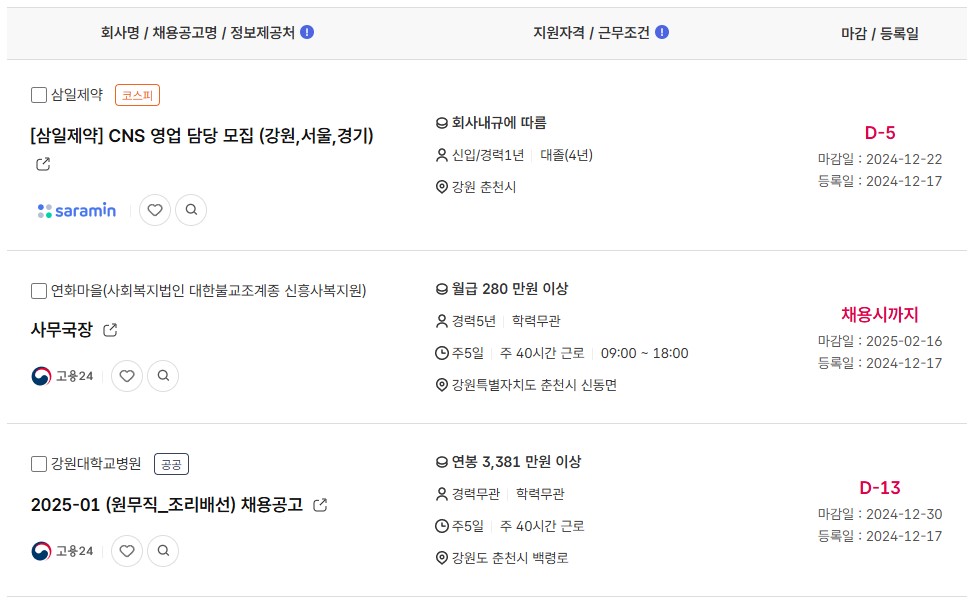Tick the 강원대학교병원 listing checkbox
Viewport: 973px width, 604px height.
38,464
